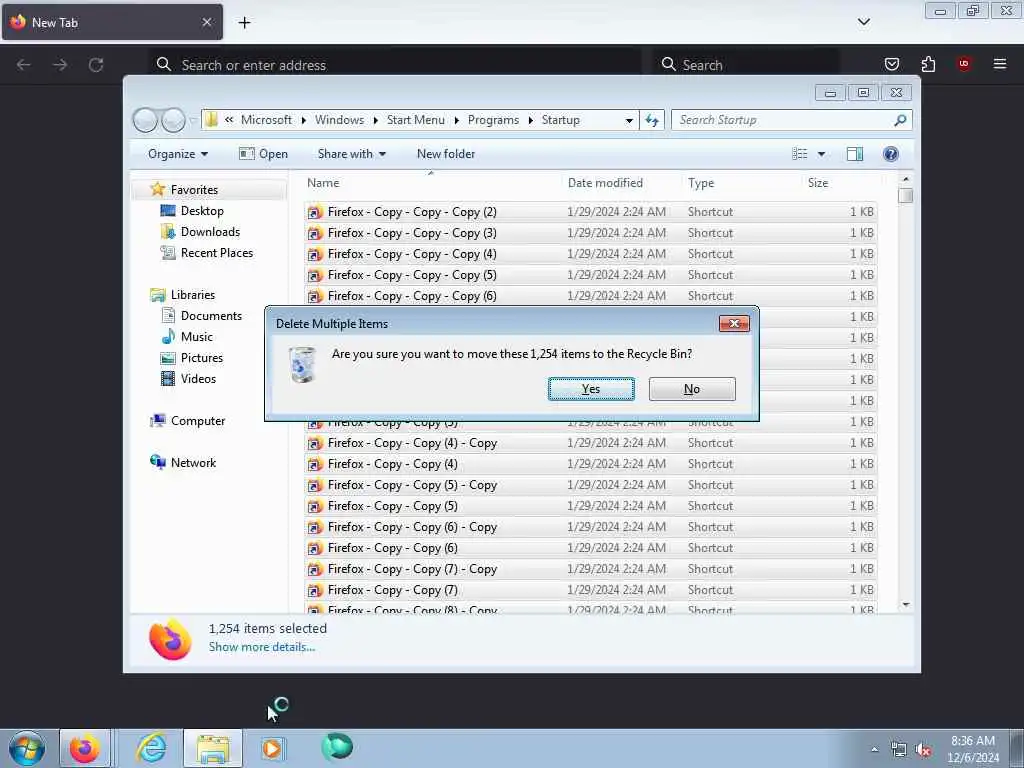Select file Firefox - Copy - Copy - Copy (2)
Screen dimensions: 1024x768
(x=590, y=212)
